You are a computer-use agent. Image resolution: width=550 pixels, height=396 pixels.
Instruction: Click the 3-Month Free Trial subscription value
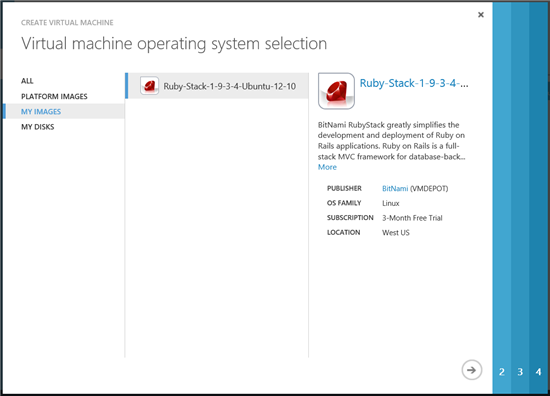tap(412, 218)
